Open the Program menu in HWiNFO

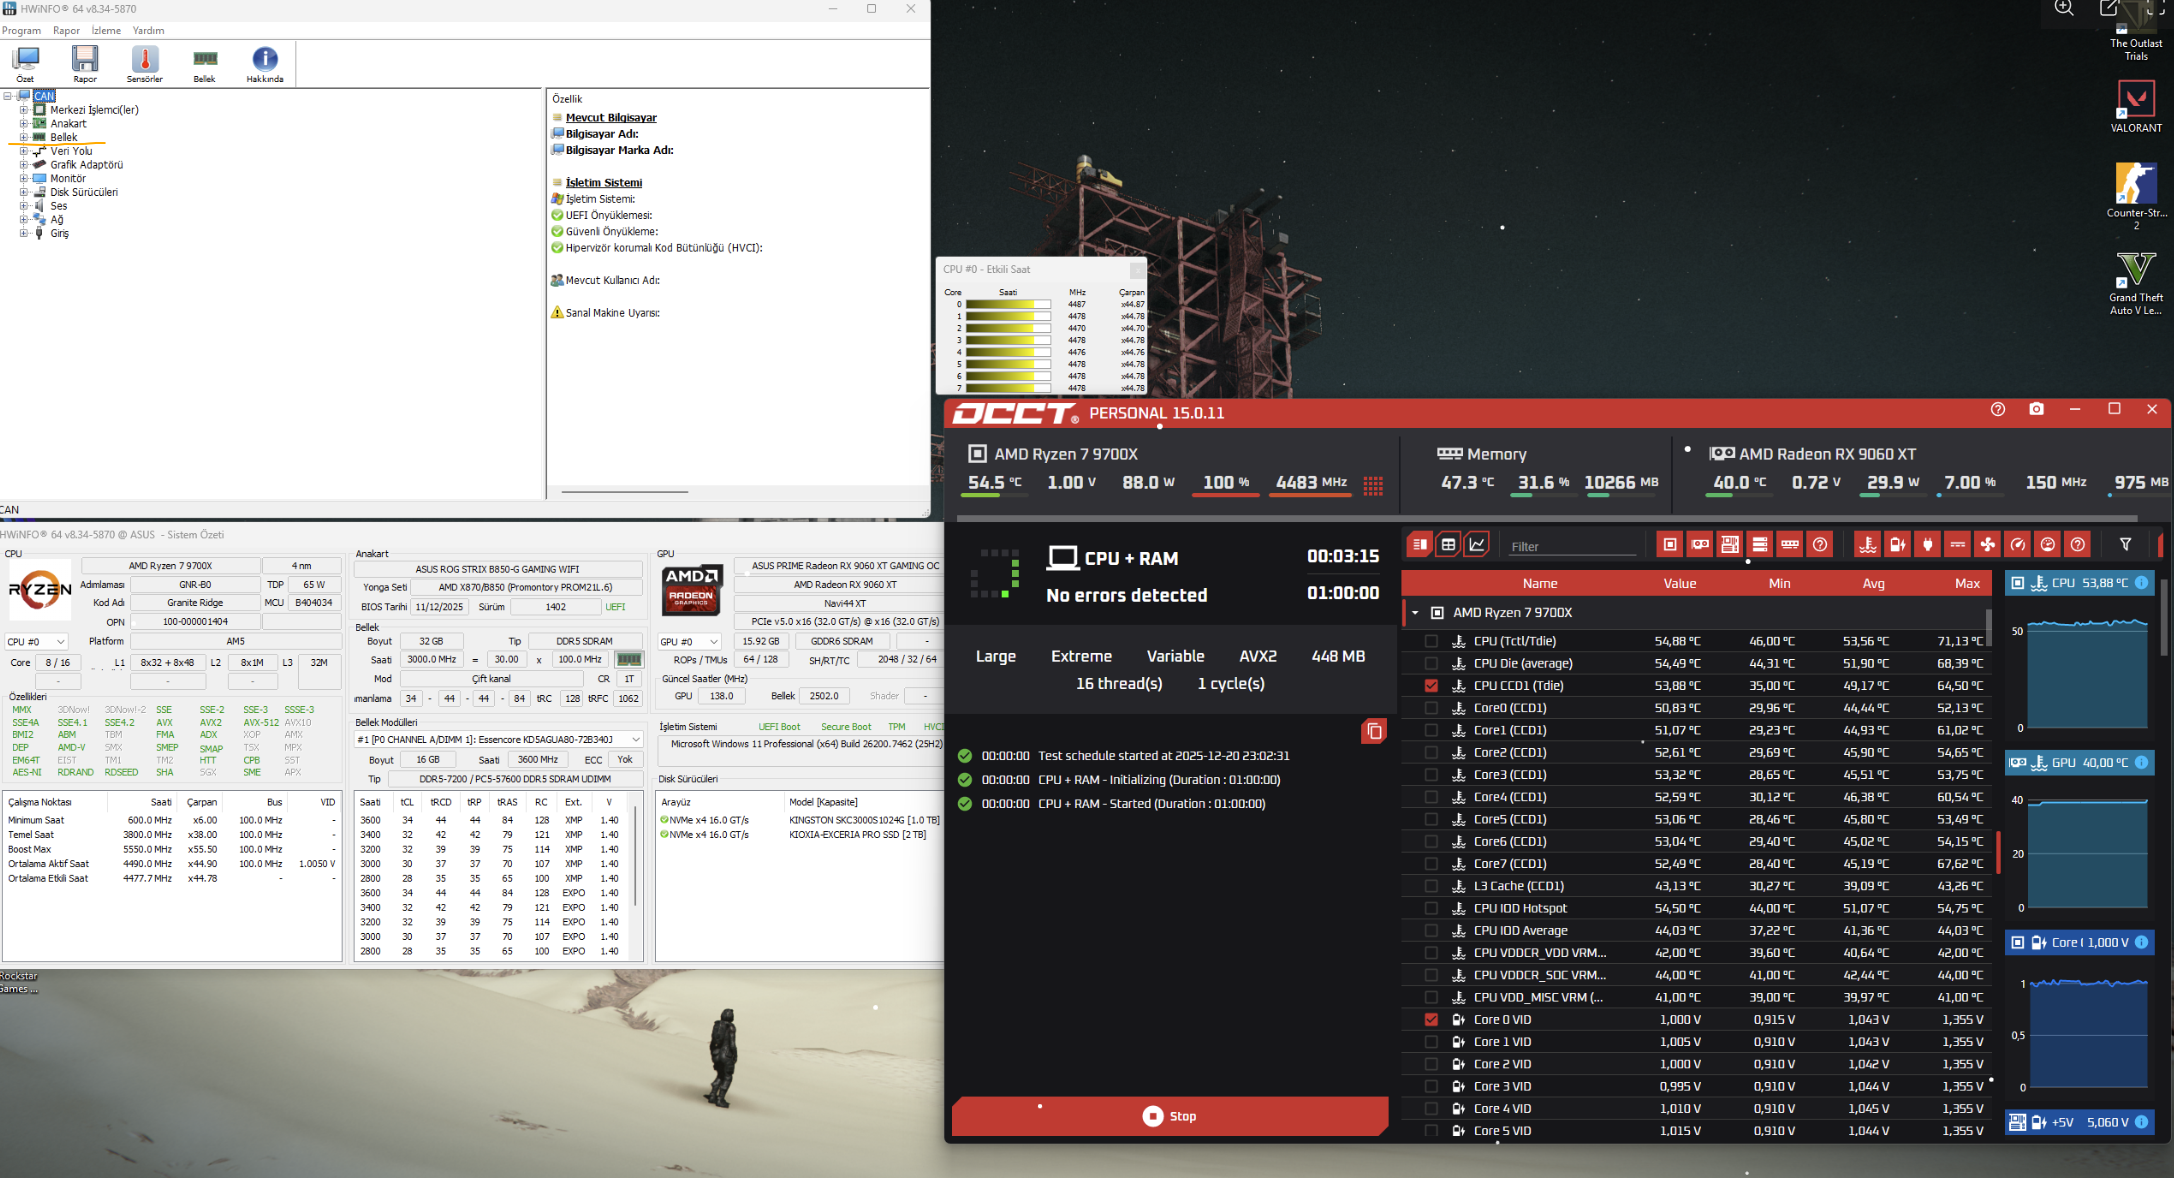coord(21,30)
